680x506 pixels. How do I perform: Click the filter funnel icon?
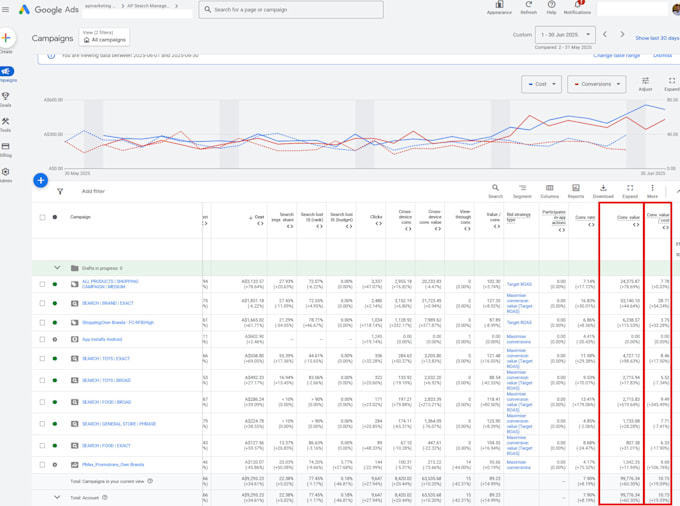coord(60,191)
